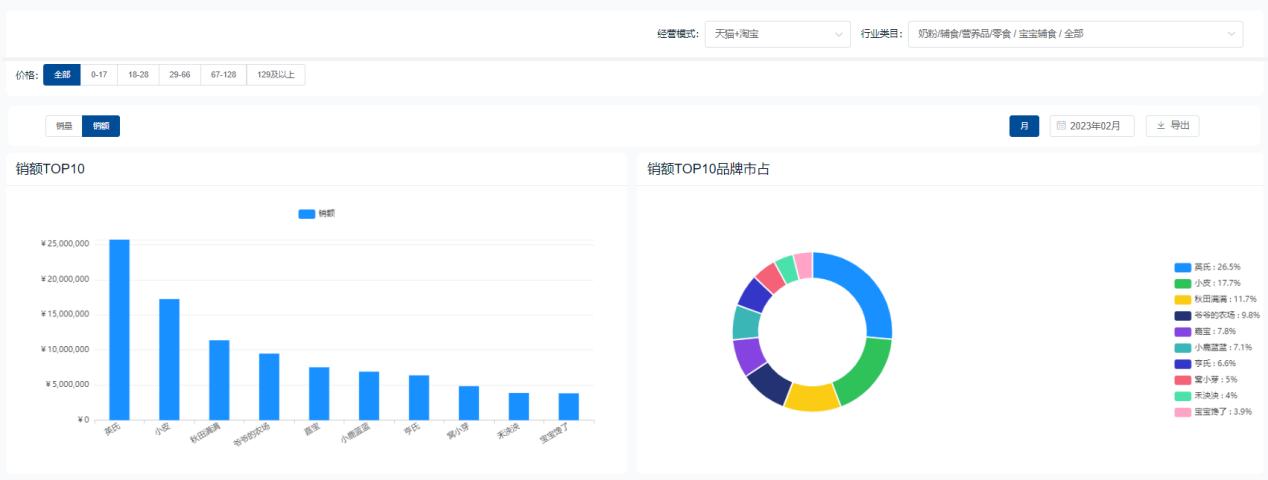Click the 月 period button

point(1024,126)
